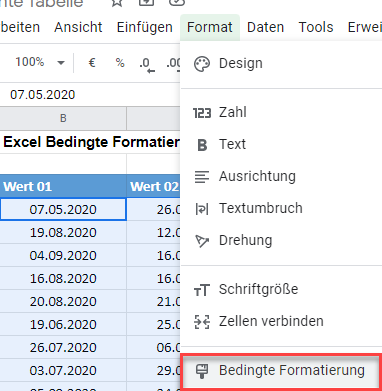Open the Drehung submenu
The image size is (382, 391).
click(281, 240)
